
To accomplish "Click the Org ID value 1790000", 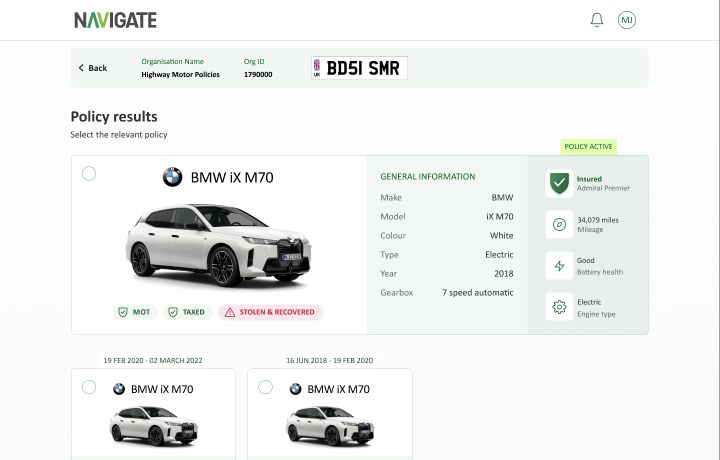I will click(x=258, y=74).
